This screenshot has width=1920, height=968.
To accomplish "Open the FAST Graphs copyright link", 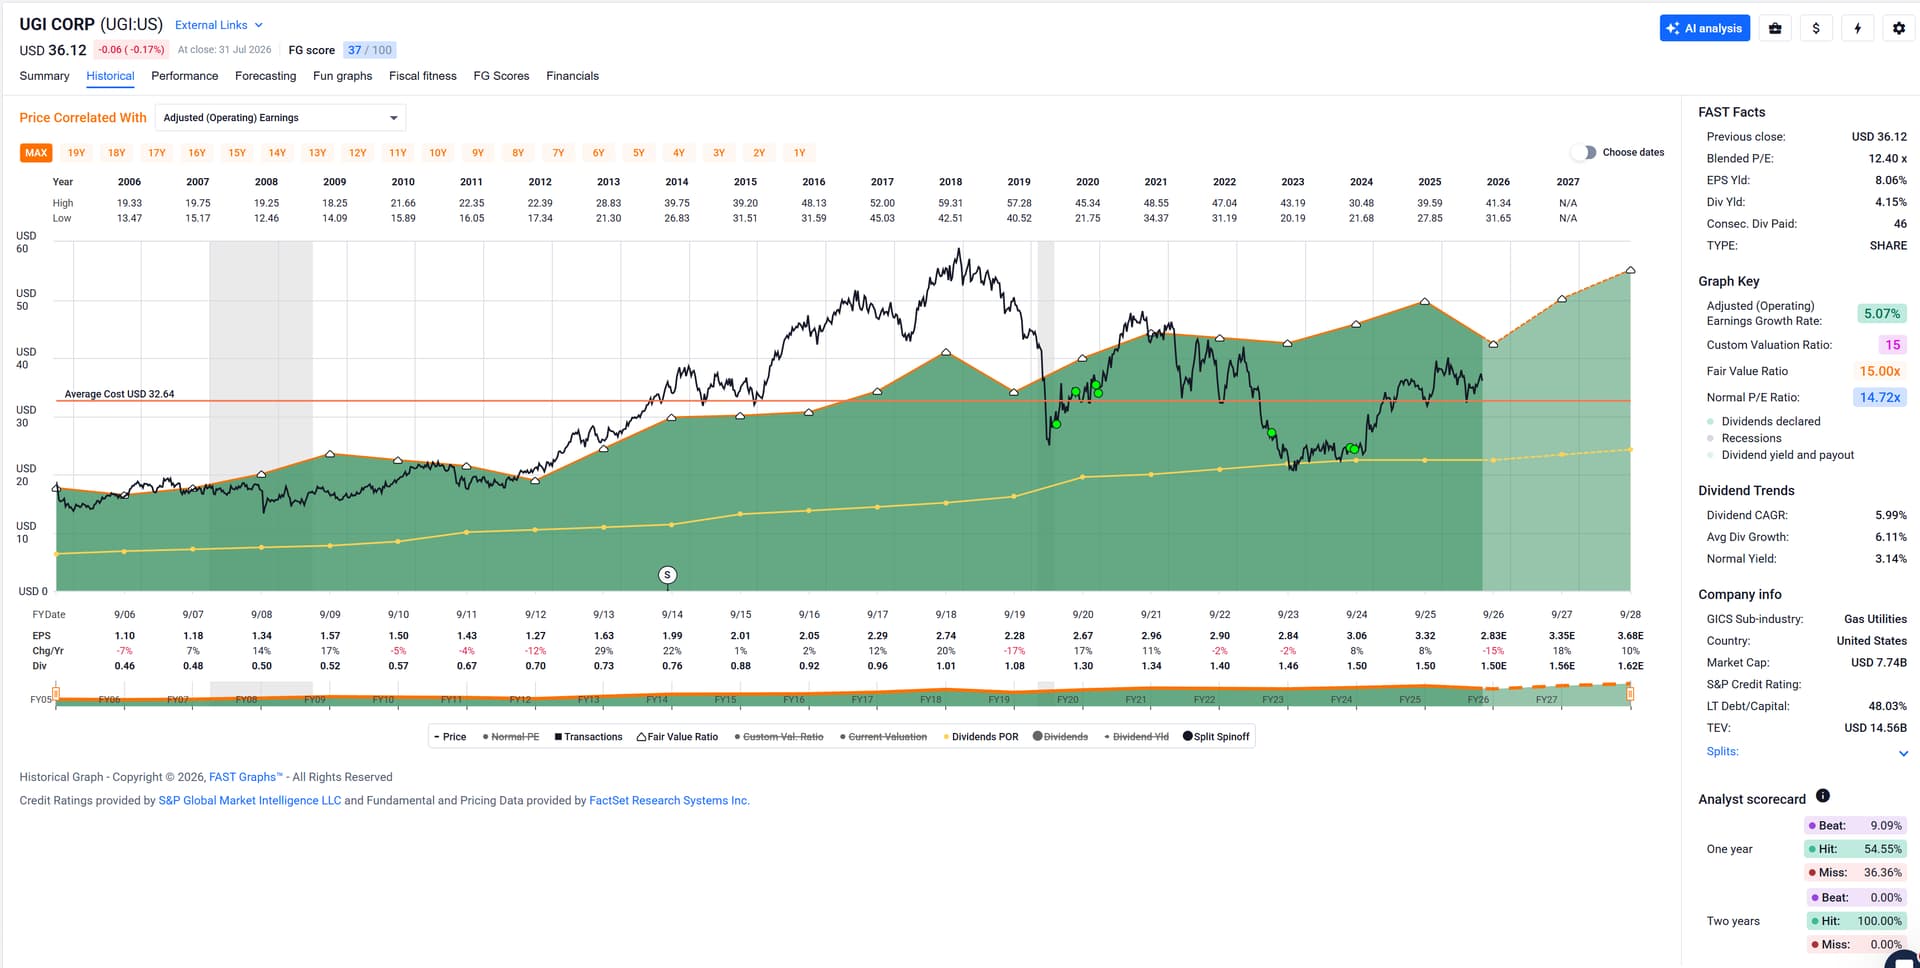I will 246,777.
